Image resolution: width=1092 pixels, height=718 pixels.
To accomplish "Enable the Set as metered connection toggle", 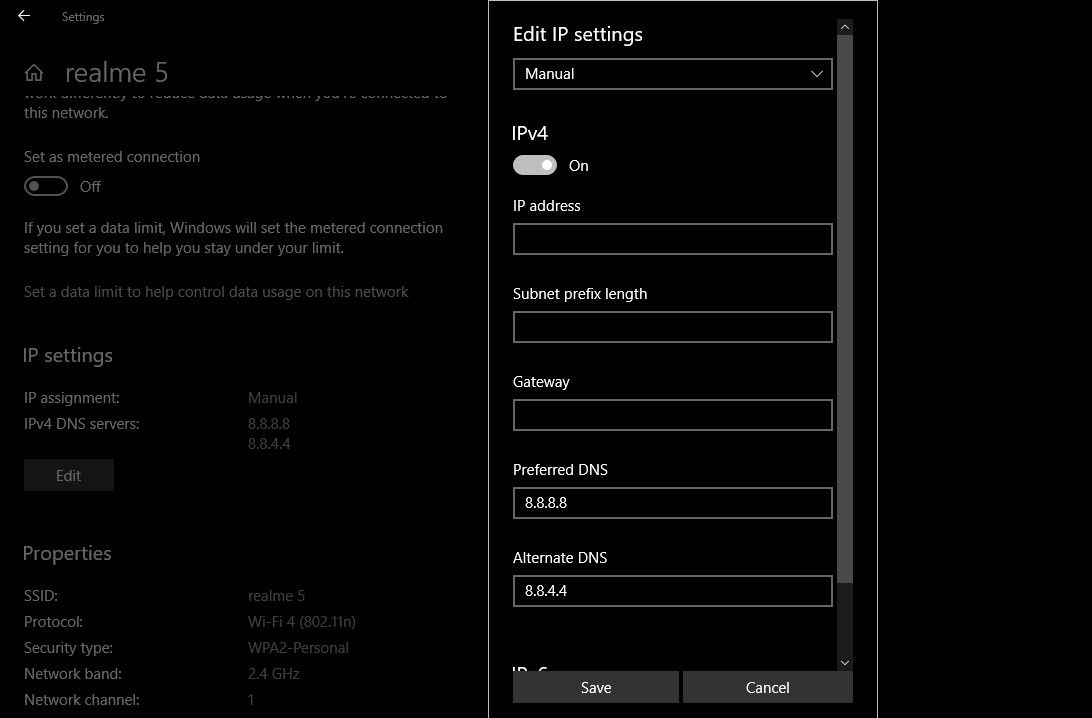I will point(45,186).
